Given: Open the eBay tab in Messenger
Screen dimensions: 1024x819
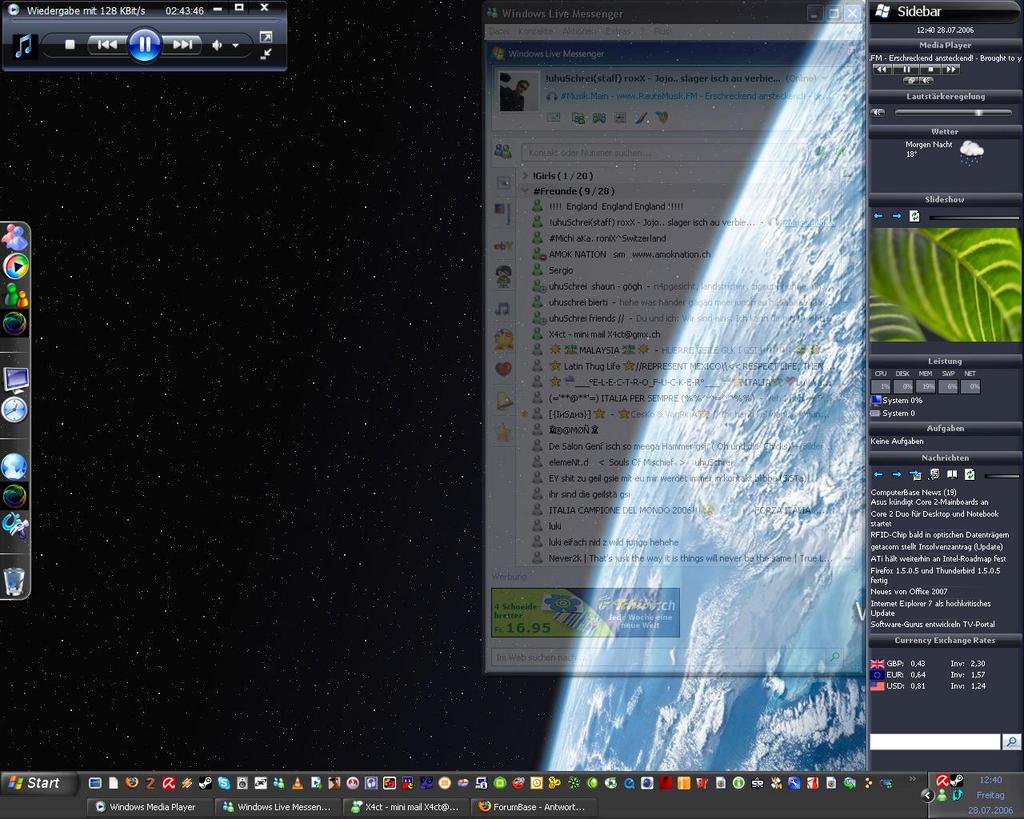Looking at the screenshot, I should pos(503,246).
